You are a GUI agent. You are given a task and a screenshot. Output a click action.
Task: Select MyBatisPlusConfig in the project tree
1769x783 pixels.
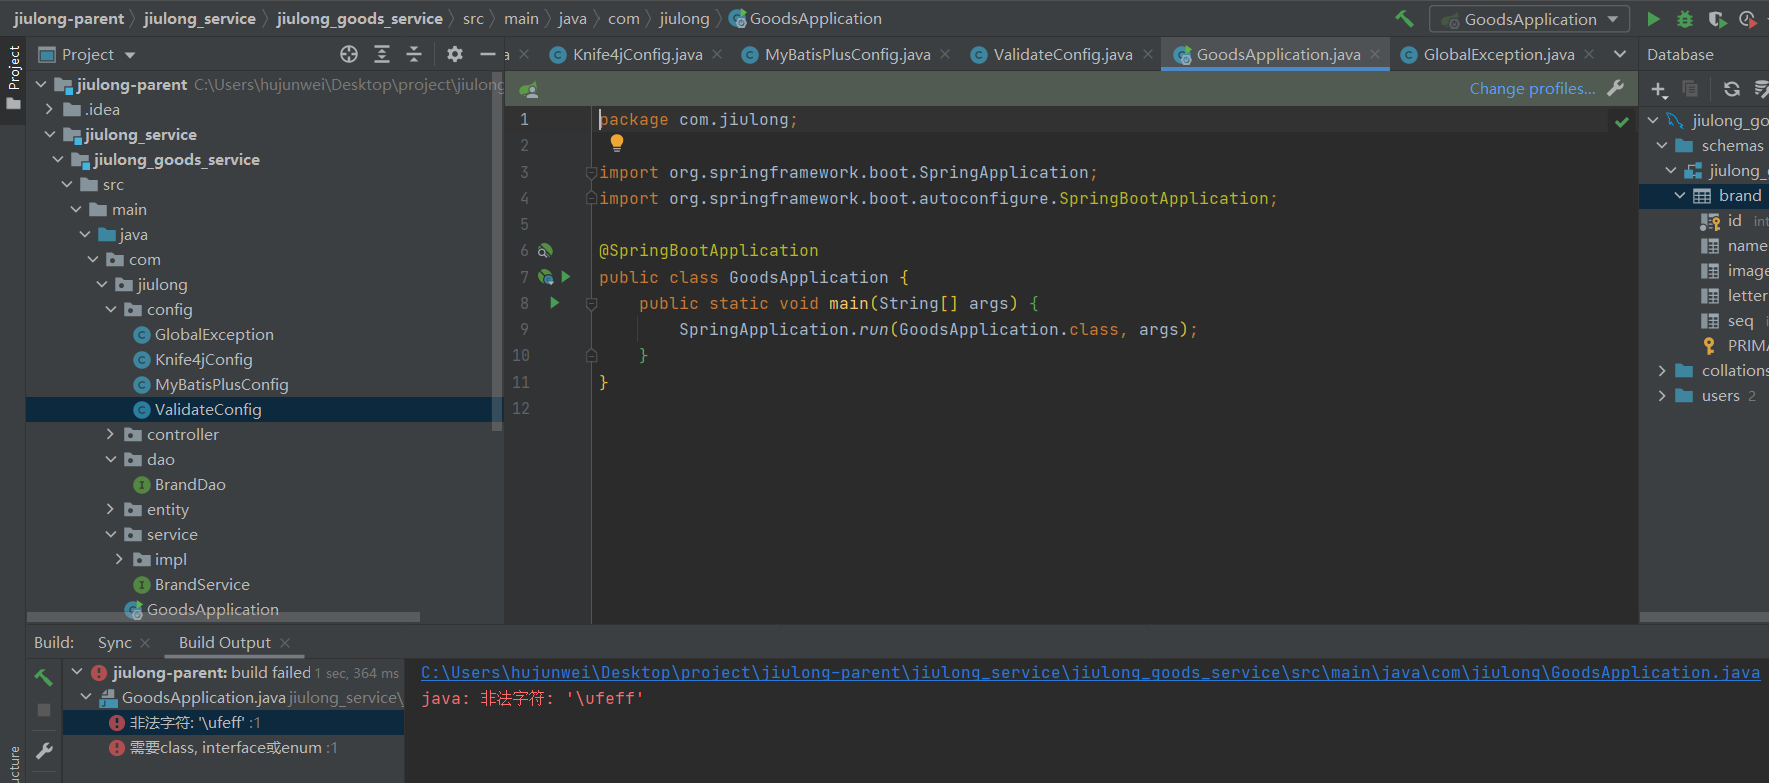coord(222,384)
